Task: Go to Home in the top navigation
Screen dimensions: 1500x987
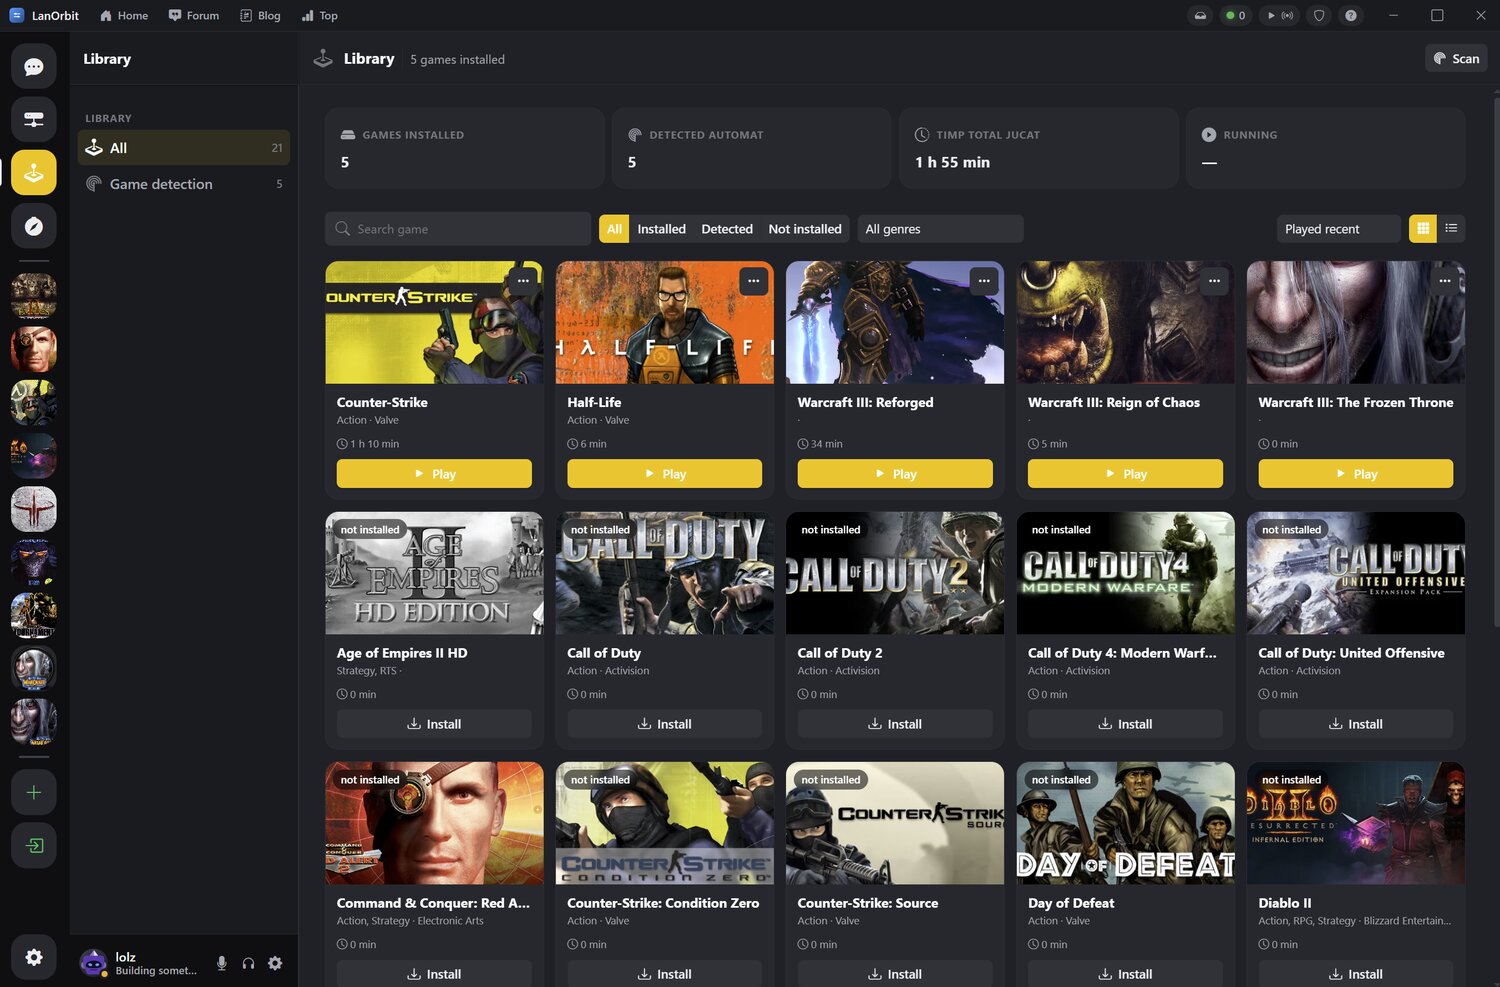Action: pyautogui.click(x=123, y=15)
